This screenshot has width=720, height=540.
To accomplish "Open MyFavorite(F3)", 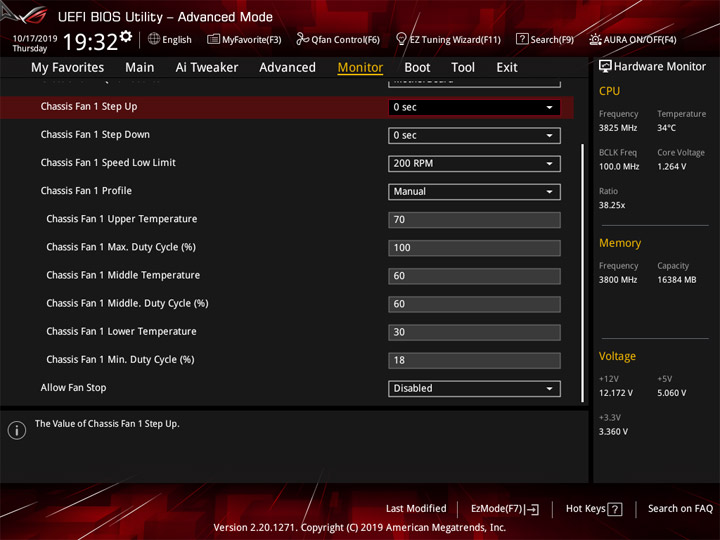I will click(244, 39).
